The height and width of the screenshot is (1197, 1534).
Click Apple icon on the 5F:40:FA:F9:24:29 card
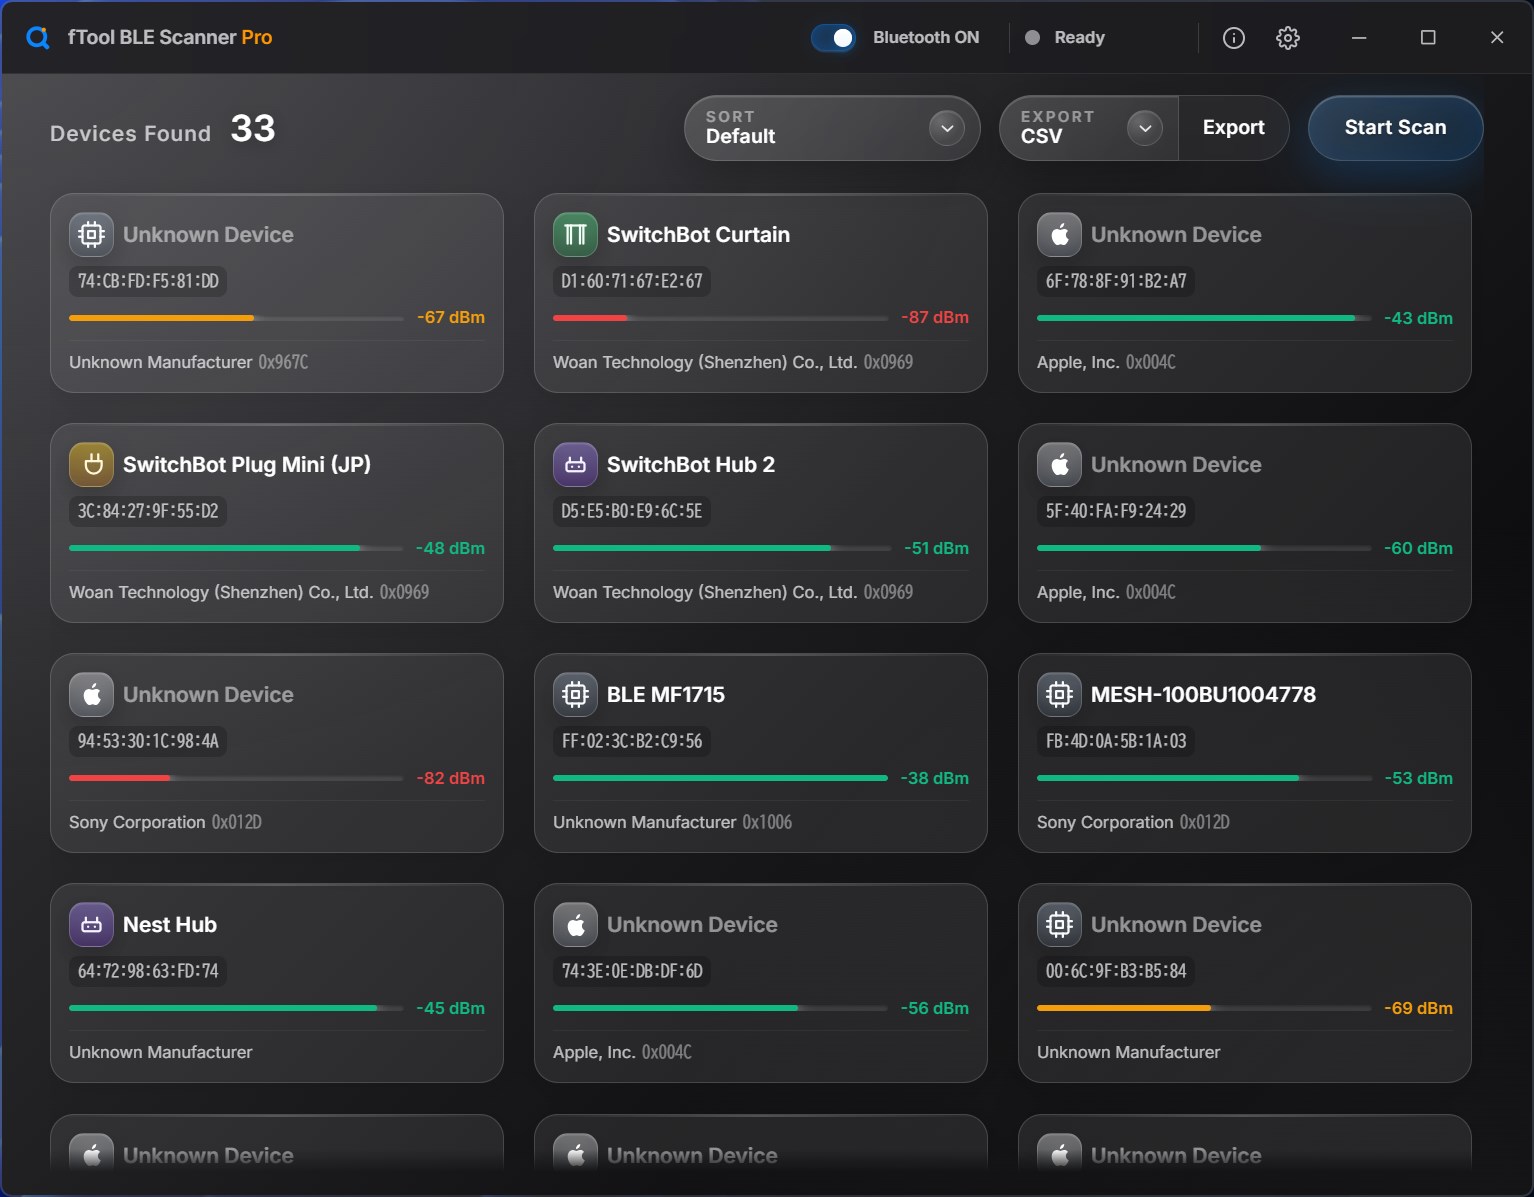[x=1059, y=465]
